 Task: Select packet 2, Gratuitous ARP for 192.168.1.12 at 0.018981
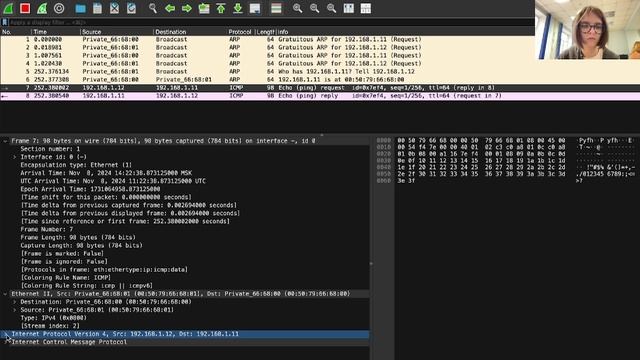267,47
